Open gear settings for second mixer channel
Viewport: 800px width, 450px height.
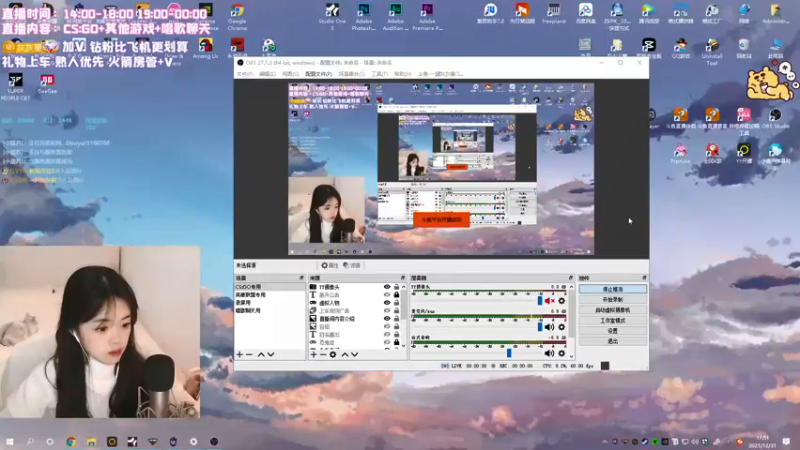[562, 327]
